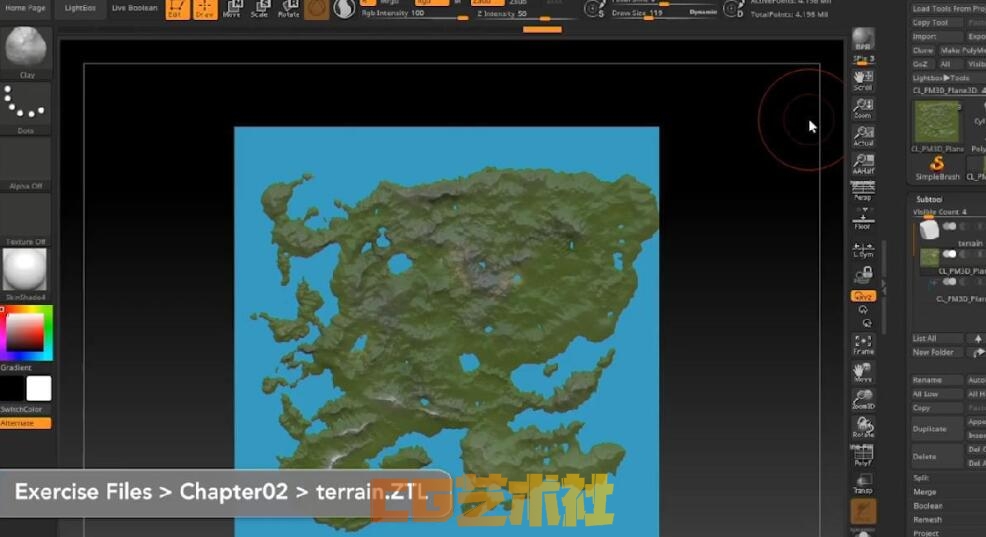The image size is (986, 537).
Task: Click the Rotate view icon
Action: pyautogui.click(x=863, y=428)
